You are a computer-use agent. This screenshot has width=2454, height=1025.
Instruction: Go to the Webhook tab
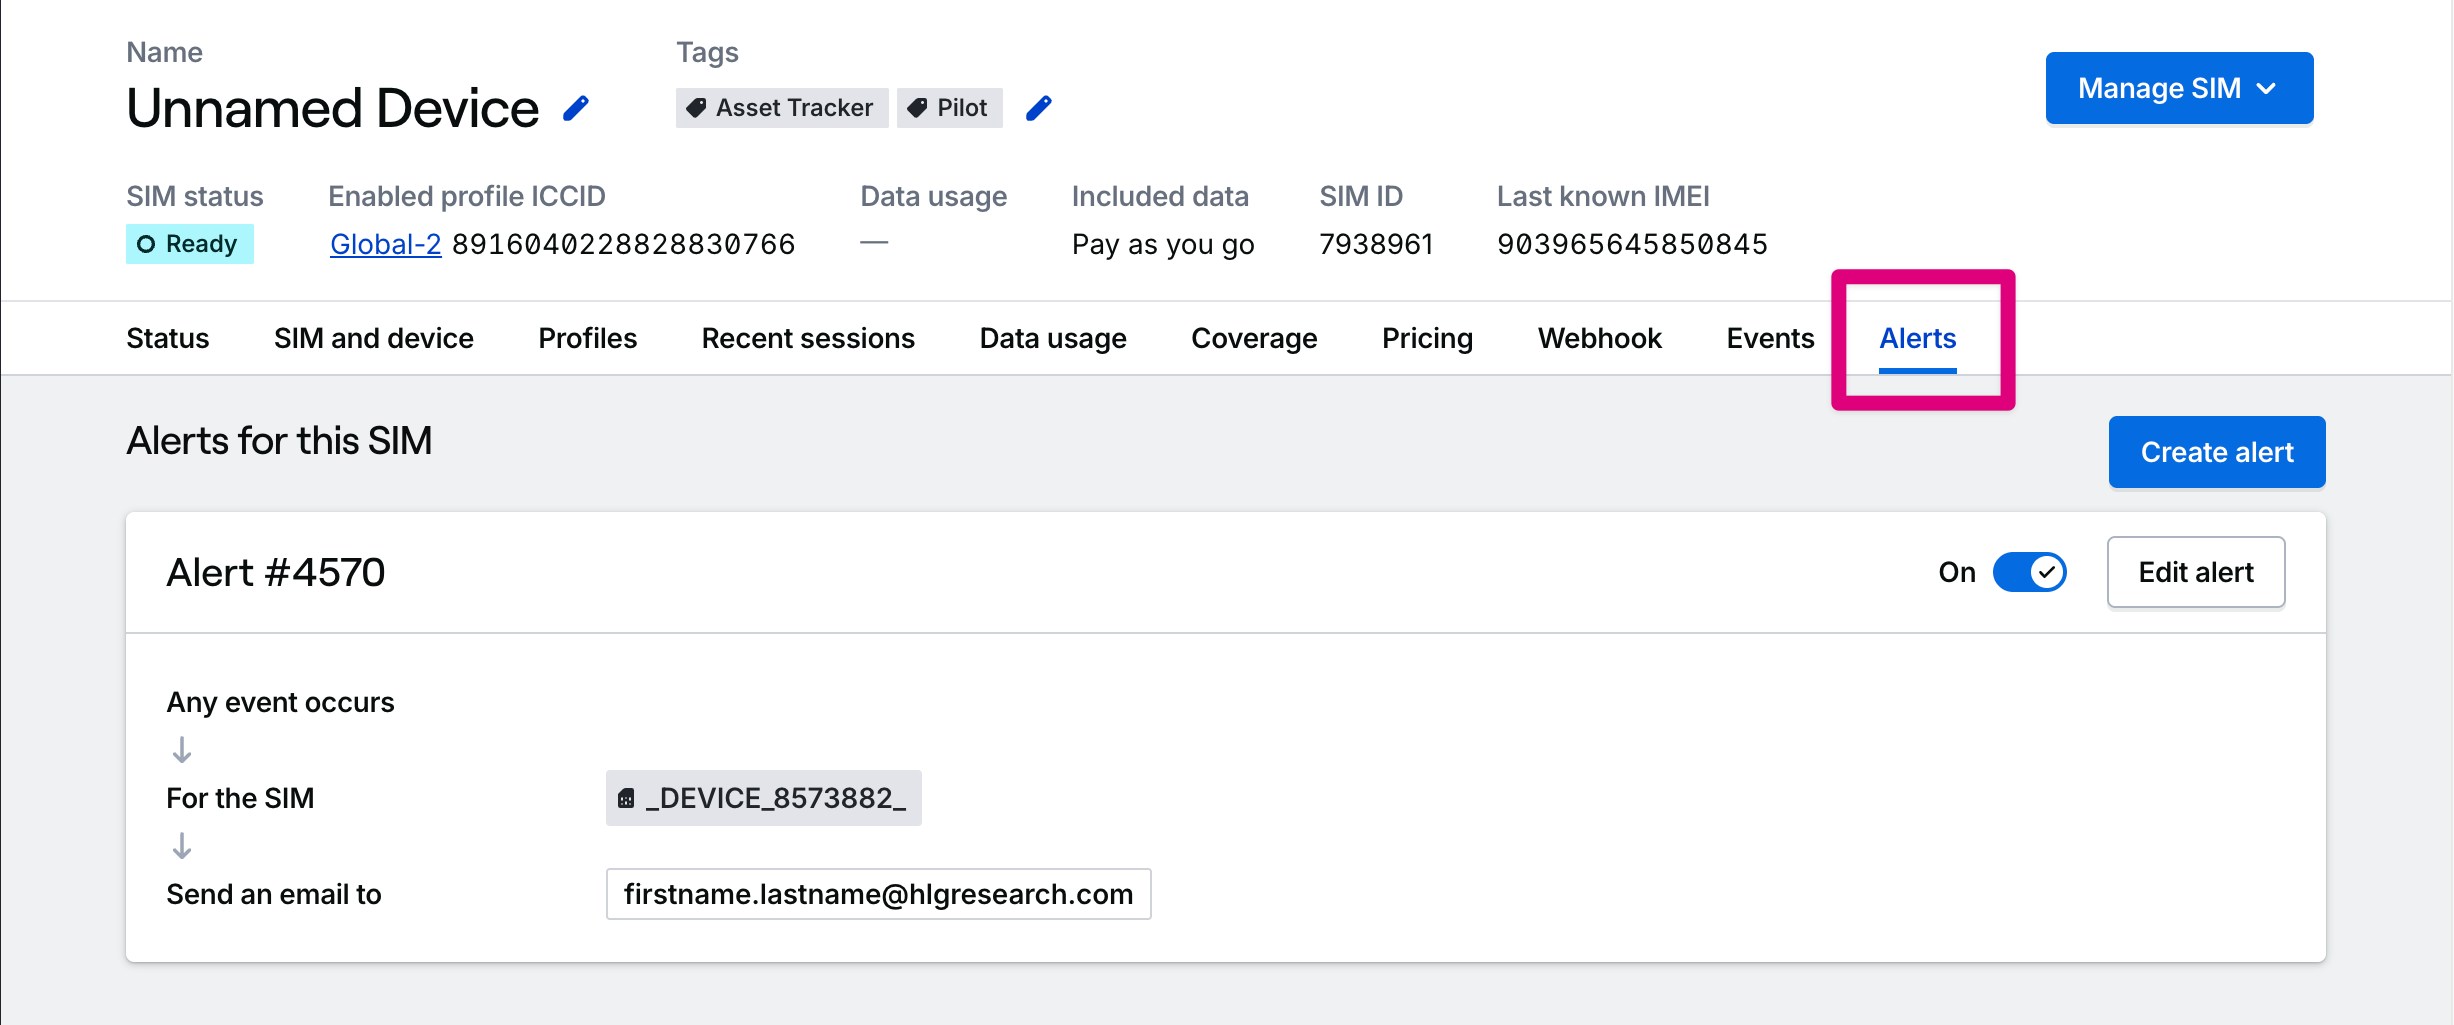[1600, 338]
